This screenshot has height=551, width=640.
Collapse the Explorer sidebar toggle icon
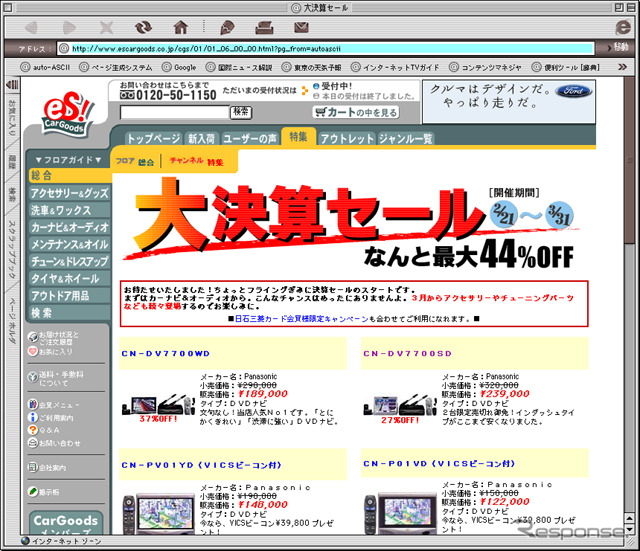12,84
